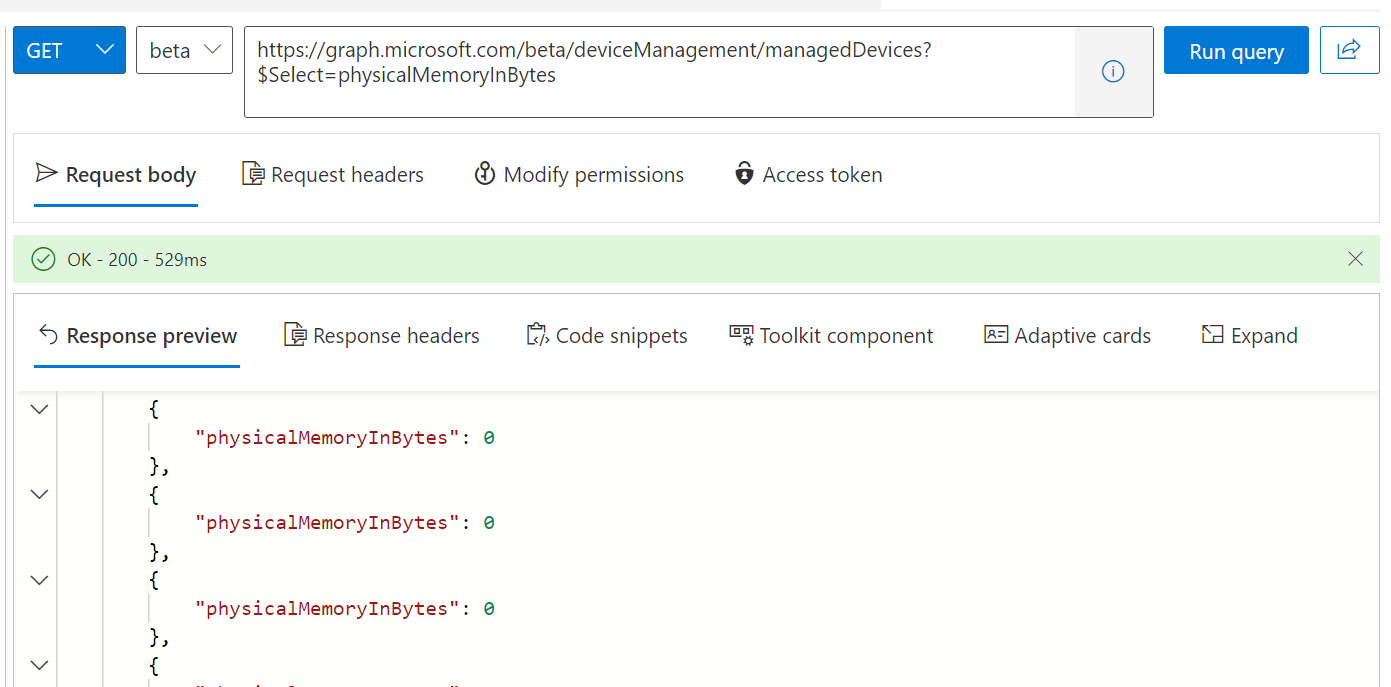Switch to the Request body tab
The width and height of the screenshot is (1391, 687).
pyautogui.click(x=116, y=175)
